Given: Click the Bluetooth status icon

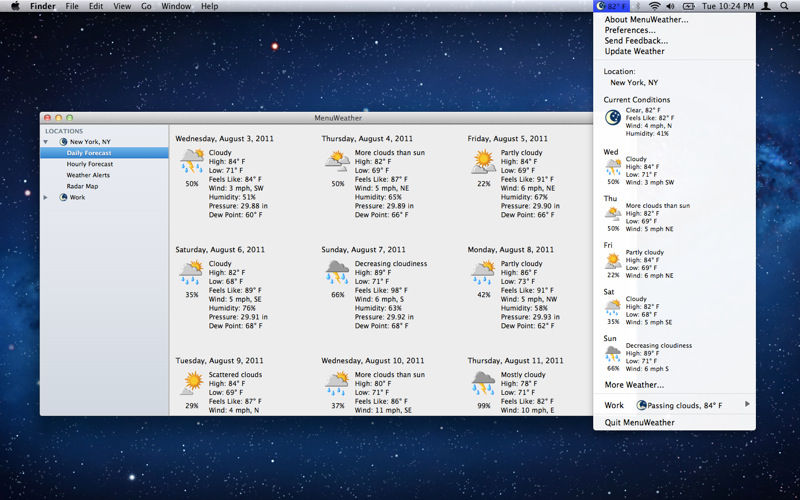Looking at the screenshot, I should 638,6.
